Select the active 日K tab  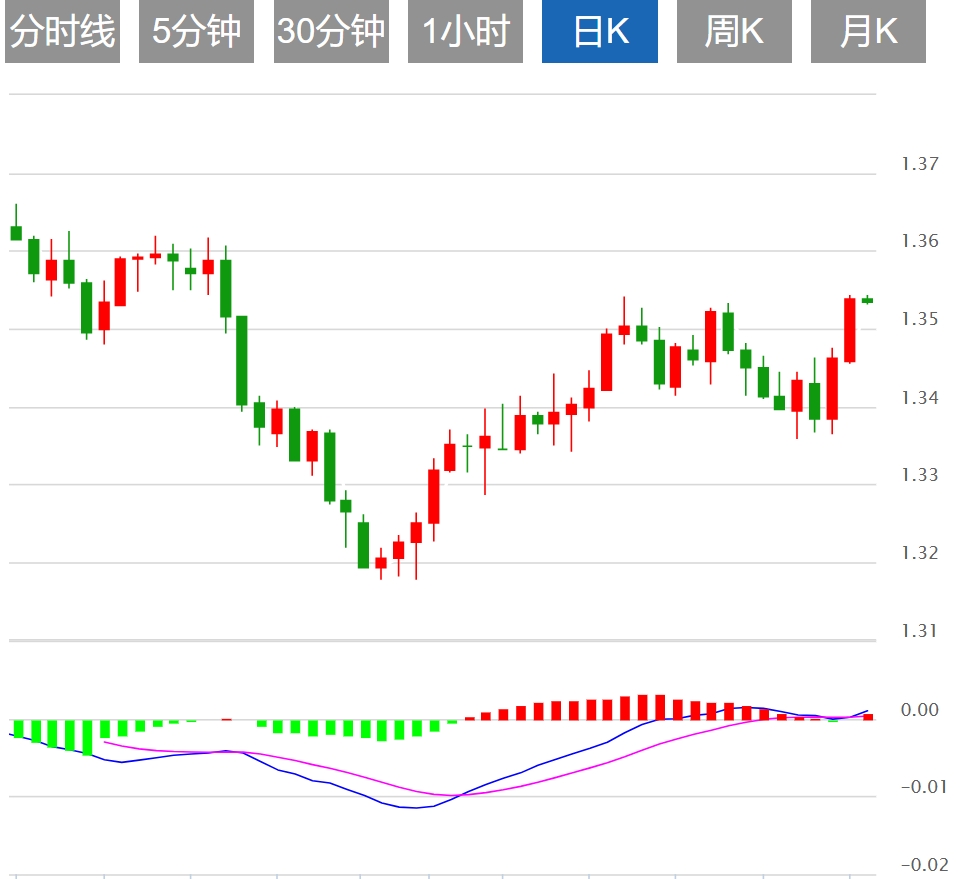click(600, 32)
